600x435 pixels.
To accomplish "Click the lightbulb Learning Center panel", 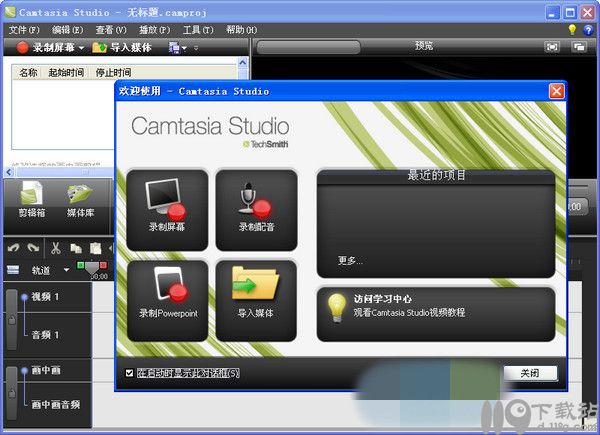I will pyautogui.click(x=436, y=314).
